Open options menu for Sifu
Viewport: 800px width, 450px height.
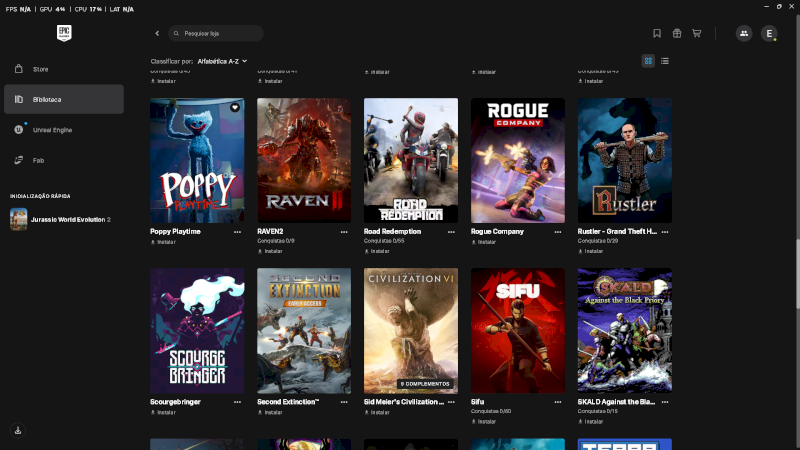point(558,402)
